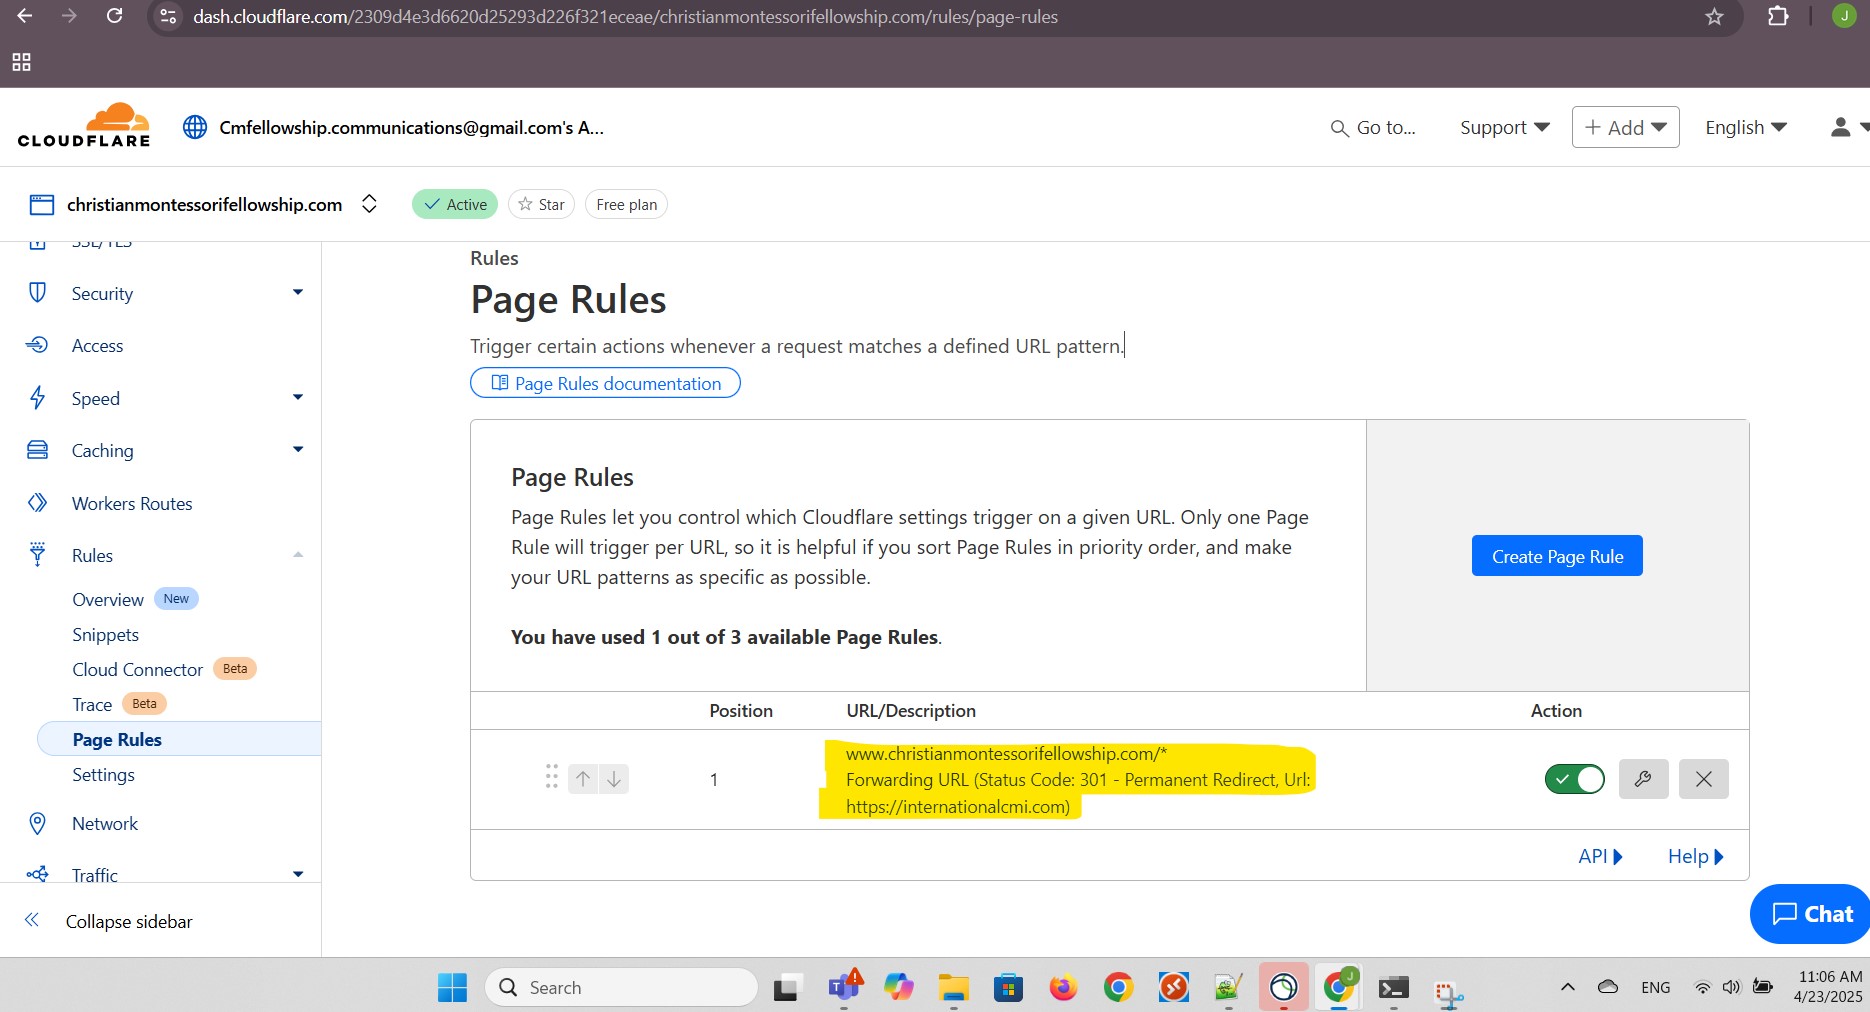Viewport: 1870px width, 1012px height.
Task: Go back with the browser back arrow
Action: tap(24, 16)
